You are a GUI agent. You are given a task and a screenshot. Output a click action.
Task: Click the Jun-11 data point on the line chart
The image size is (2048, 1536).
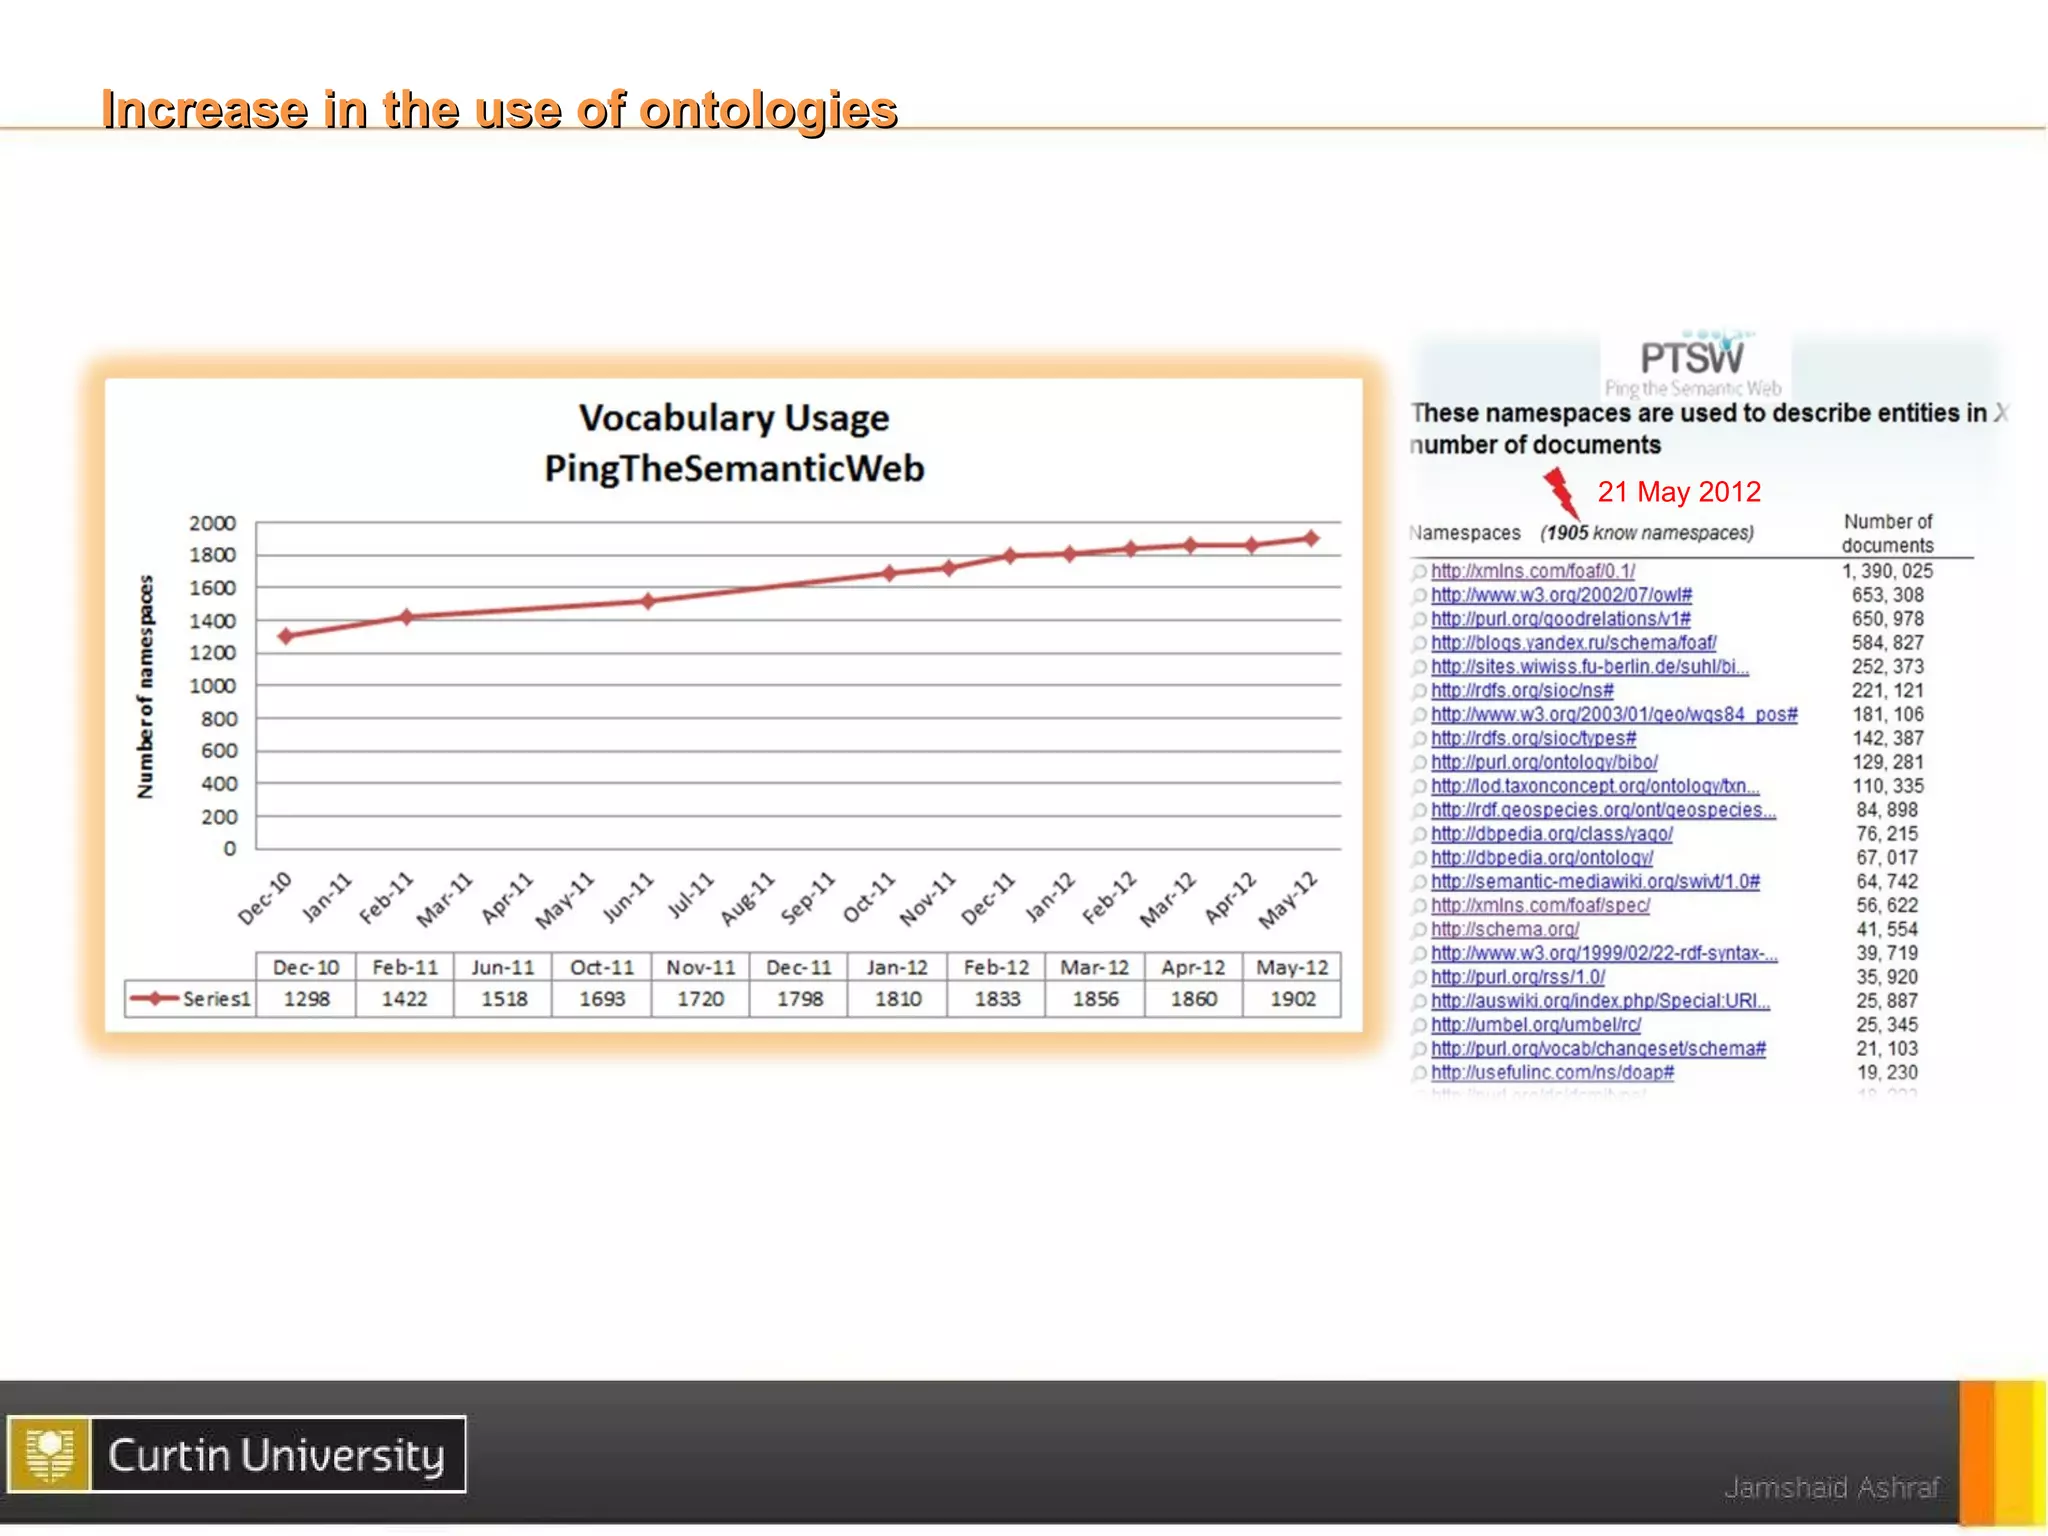click(x=647, y=601)
